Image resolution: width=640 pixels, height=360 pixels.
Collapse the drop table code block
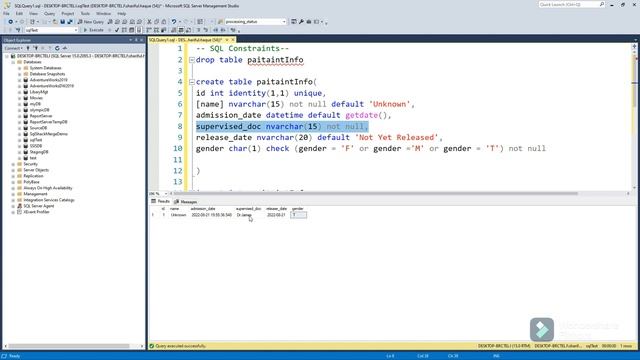(x=192, y=60)
